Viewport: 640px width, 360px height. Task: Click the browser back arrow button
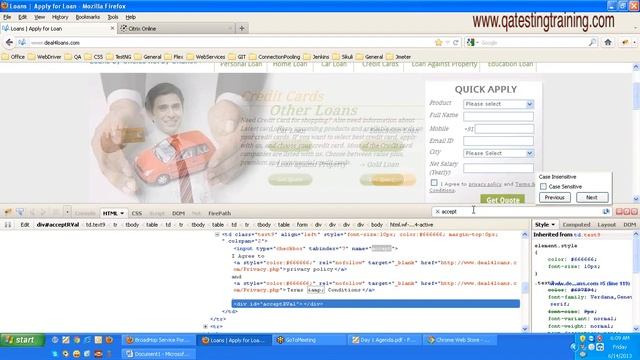(9, 42)
